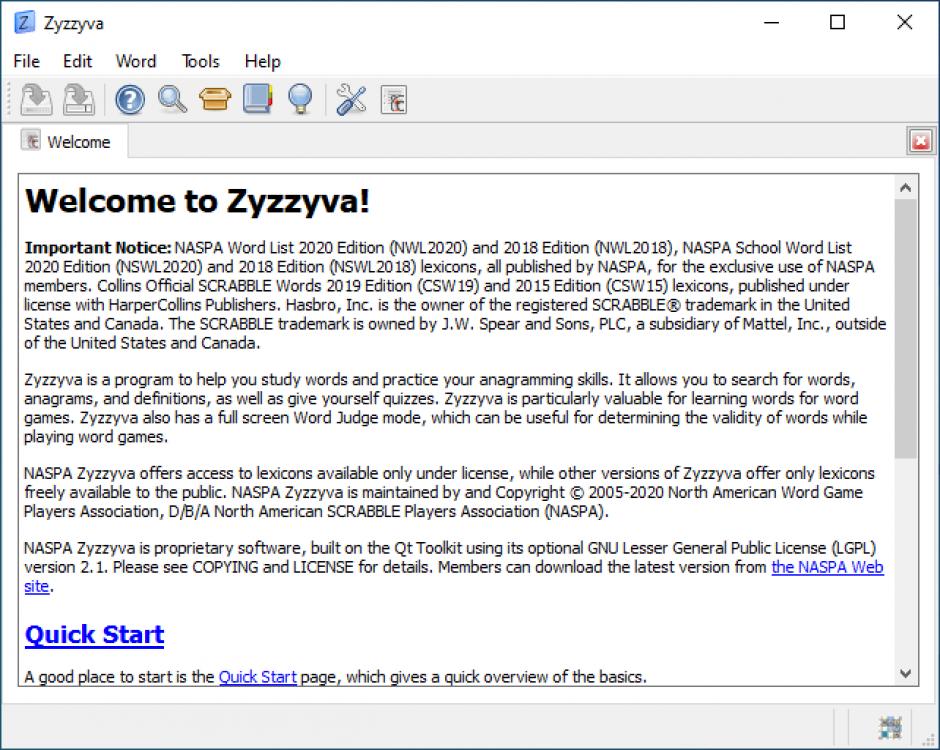Select the Welcome tab
This screenshot has height=750, width=940.
[66, 142]
